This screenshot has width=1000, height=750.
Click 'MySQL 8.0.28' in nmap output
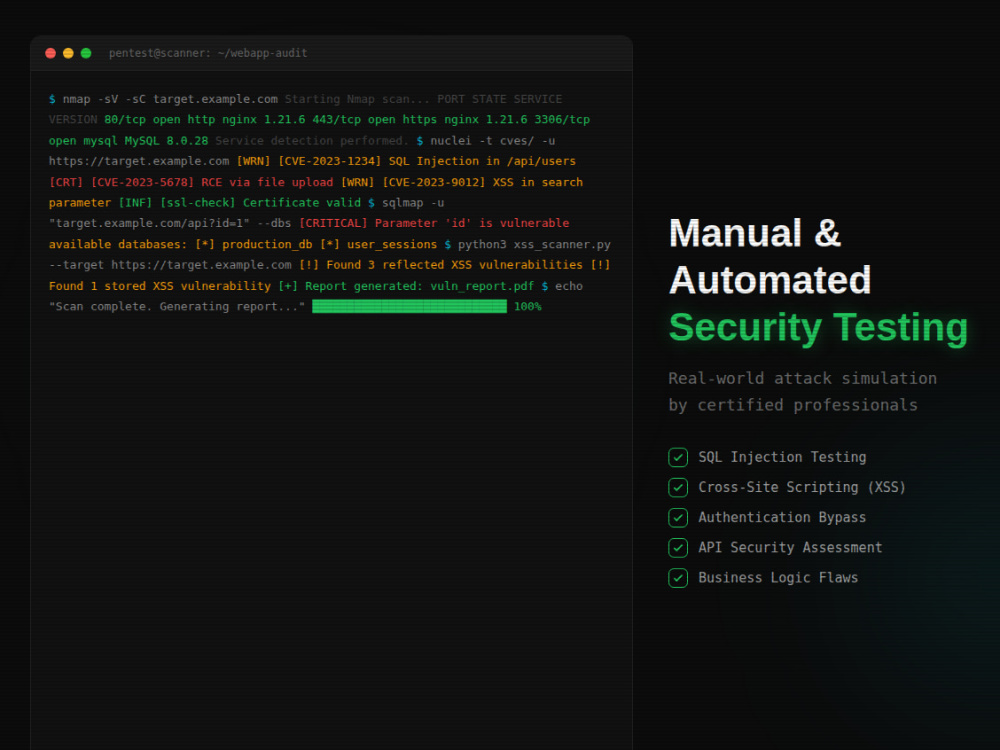(x=166, y=141)
